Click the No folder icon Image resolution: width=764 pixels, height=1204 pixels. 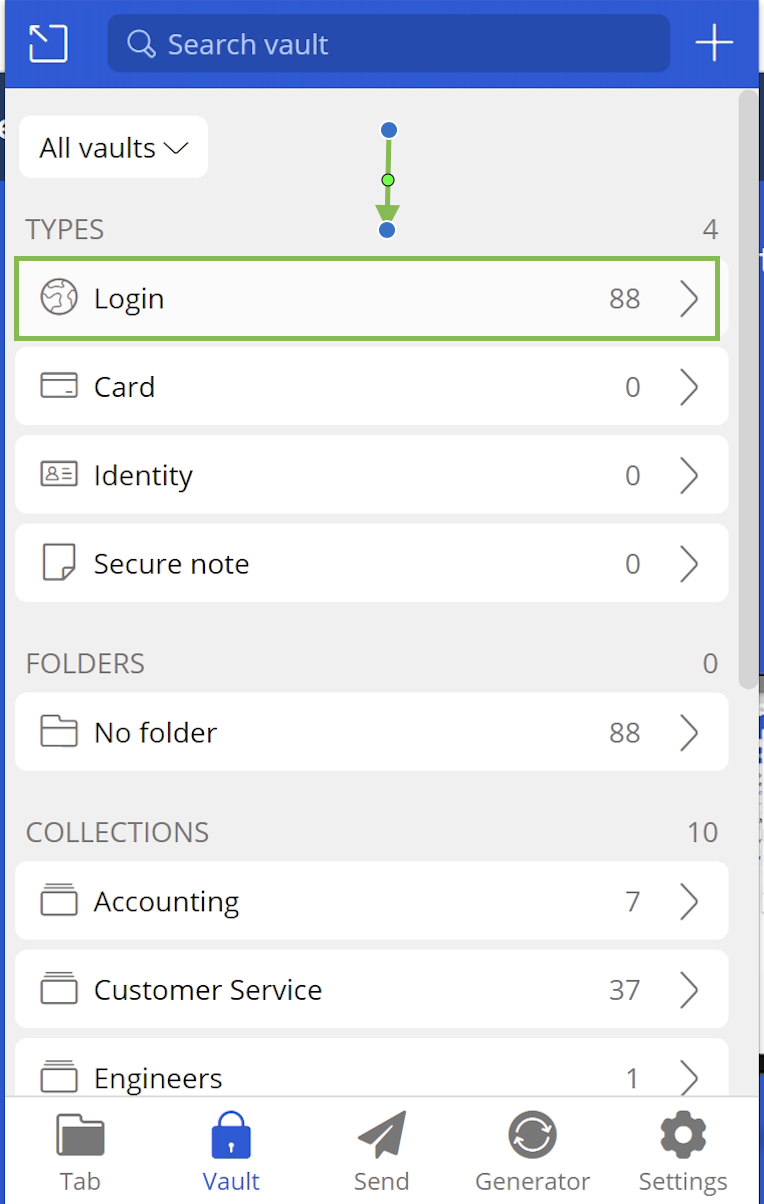[x=59, y=732]
